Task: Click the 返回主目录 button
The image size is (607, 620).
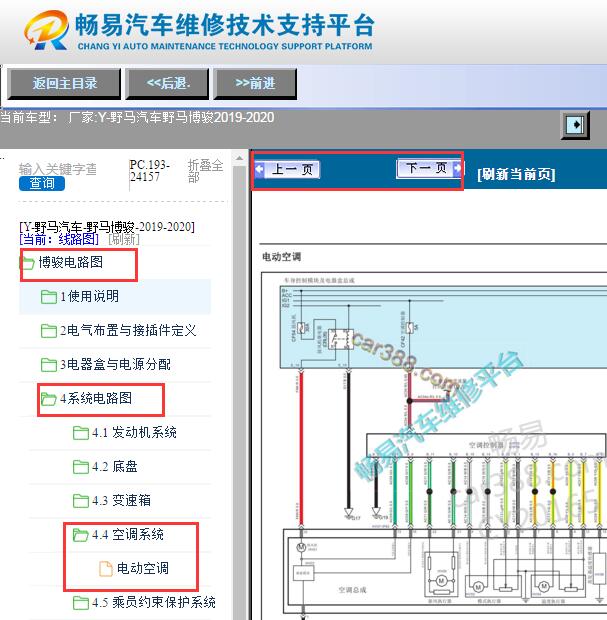Action: 64,83
